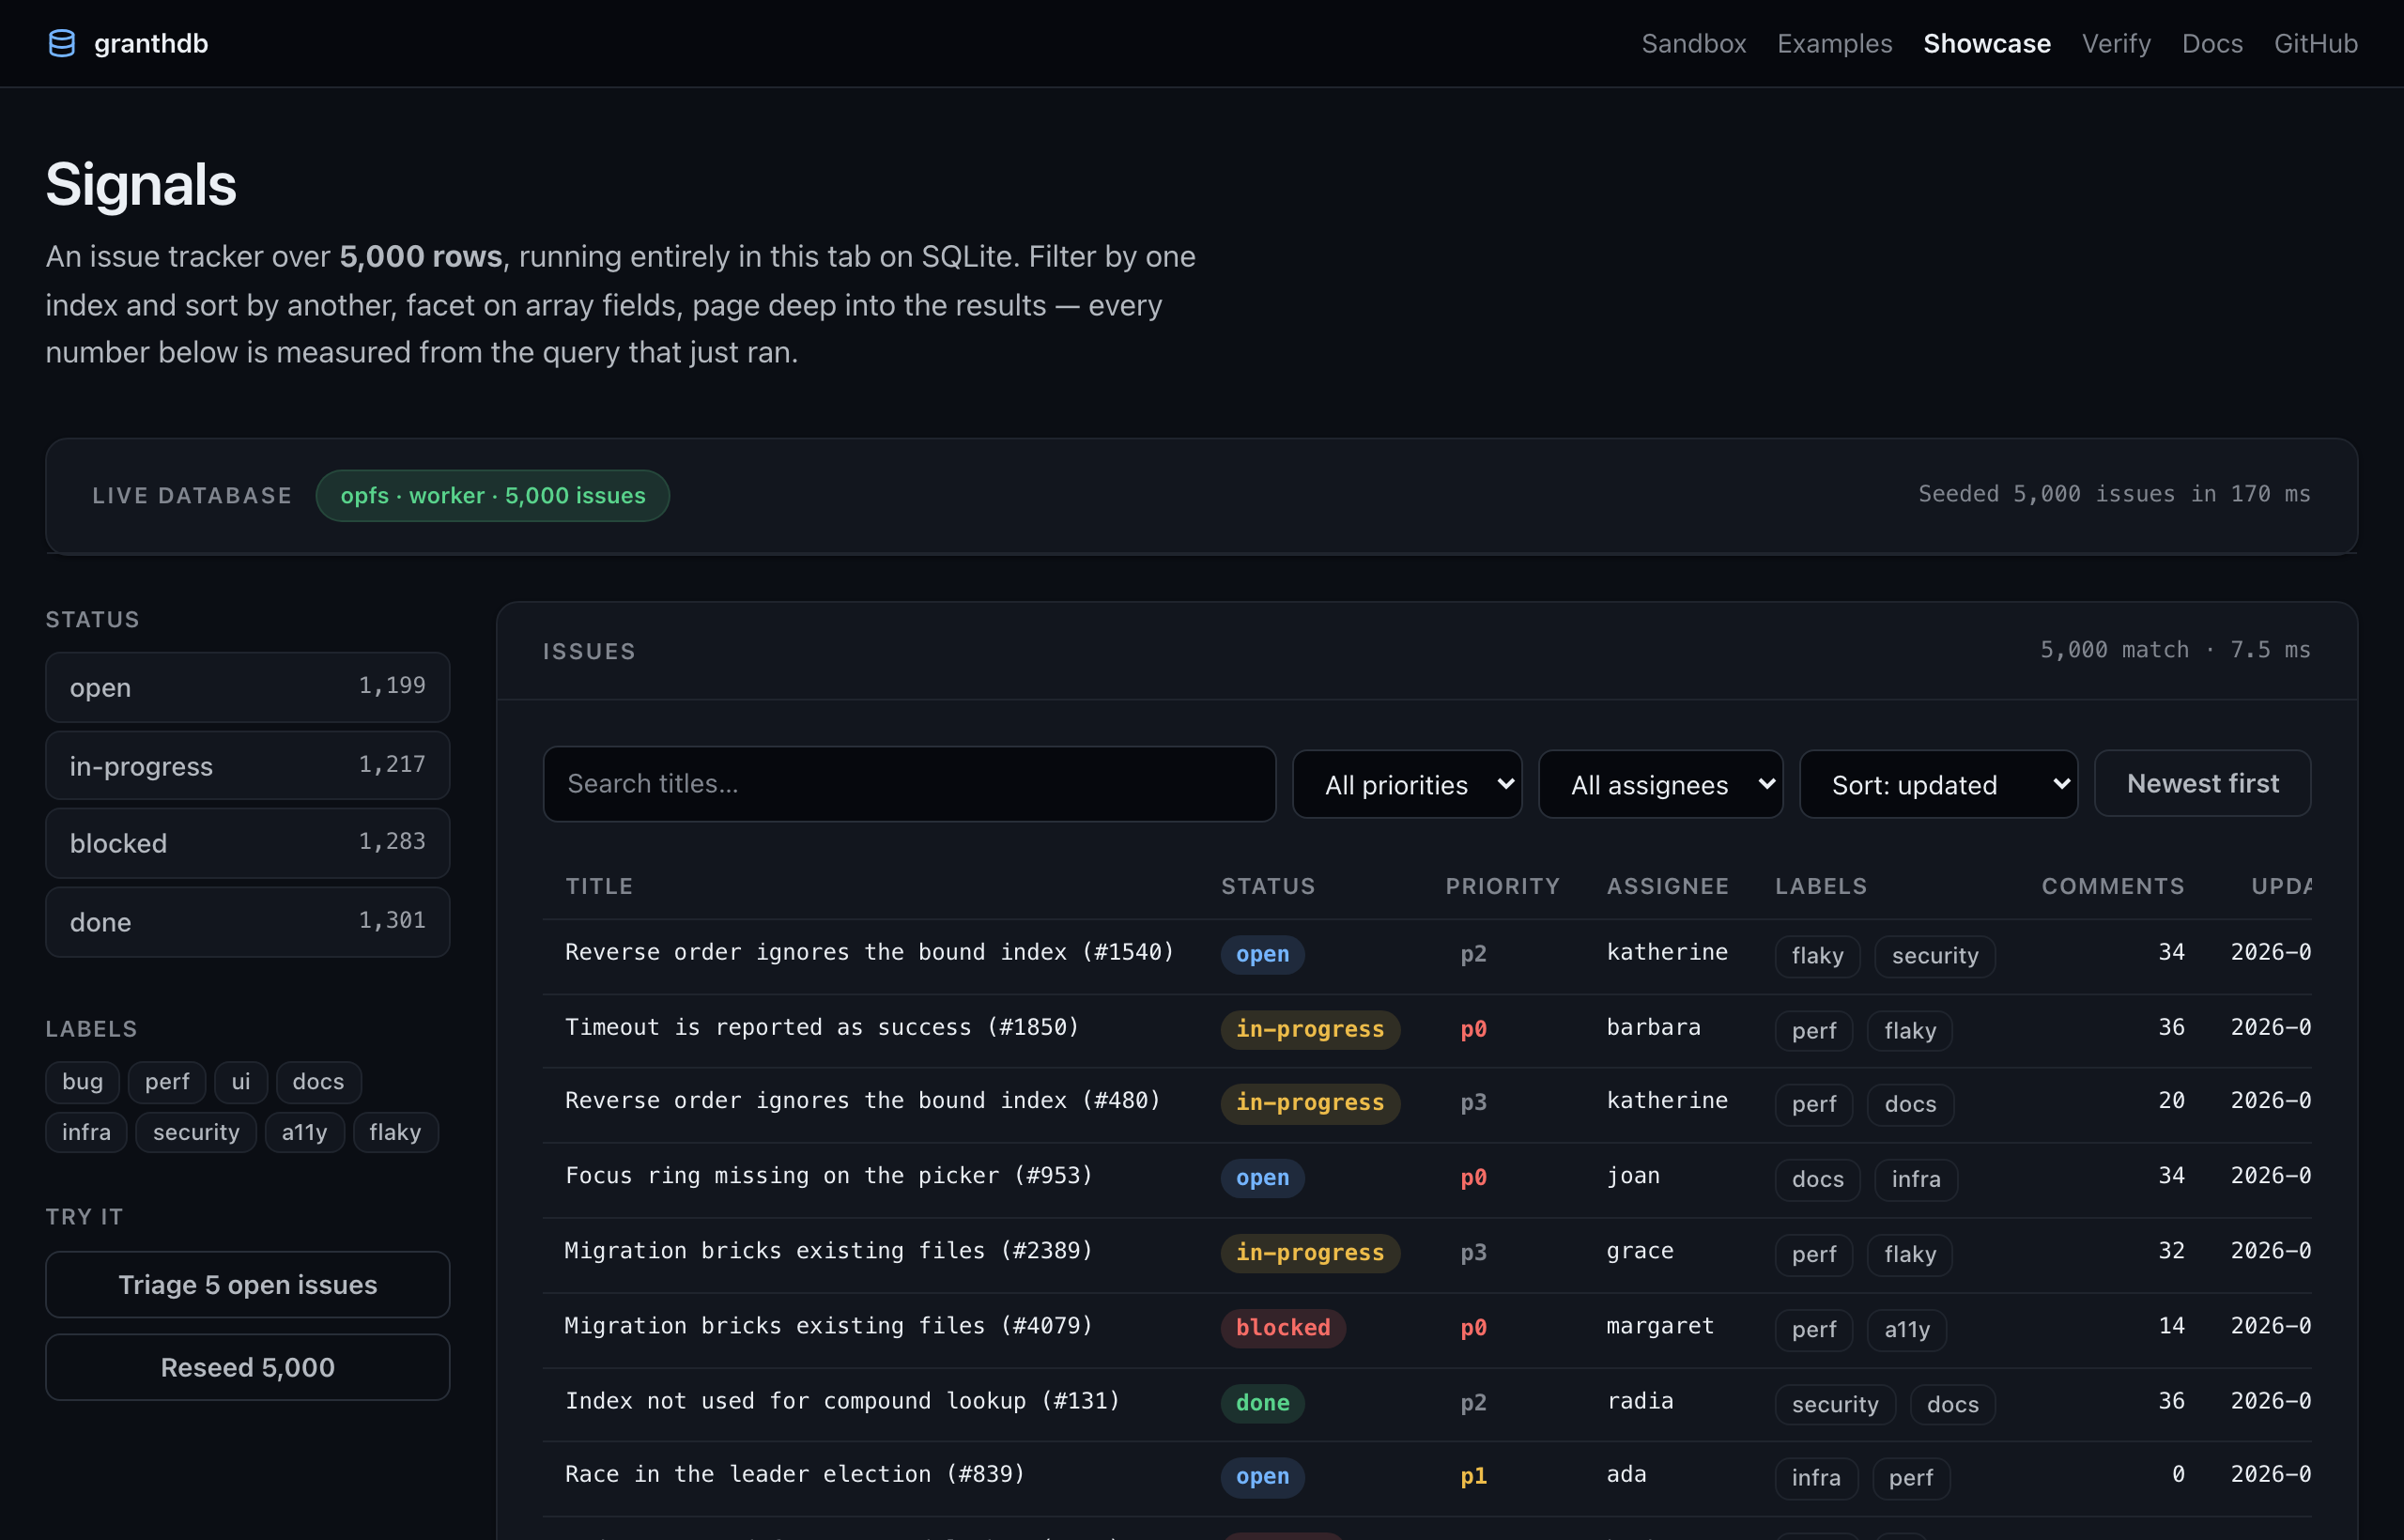Click the STATUS column header in table
The width and height of the screenshot is (2404, 1540).
[1267, 886]
